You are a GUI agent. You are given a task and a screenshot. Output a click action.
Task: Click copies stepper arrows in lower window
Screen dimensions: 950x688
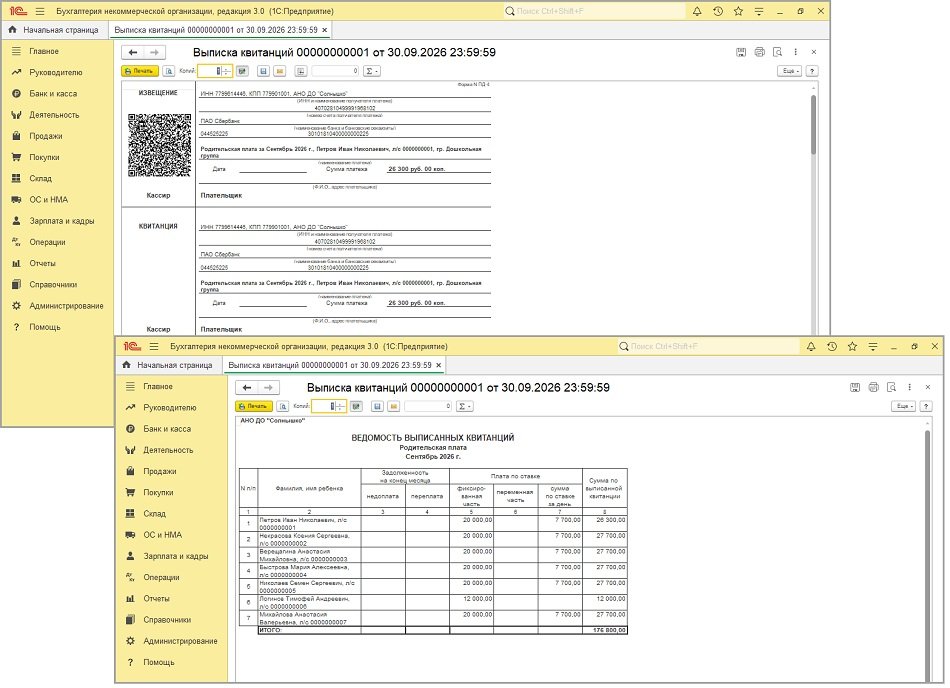pos(340,406)
